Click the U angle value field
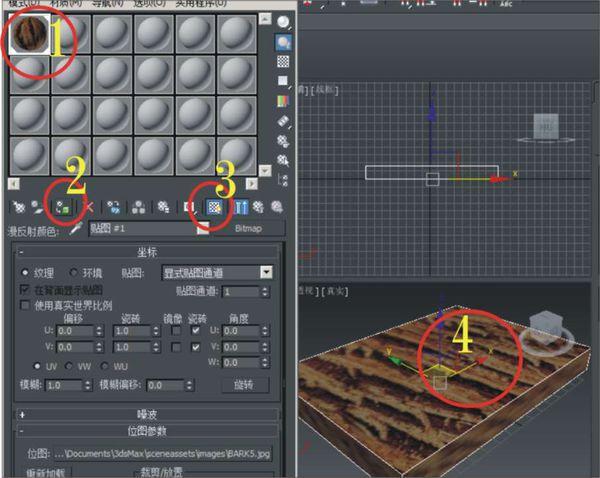Viewport: 600px width, 478px height. point(241,331)
